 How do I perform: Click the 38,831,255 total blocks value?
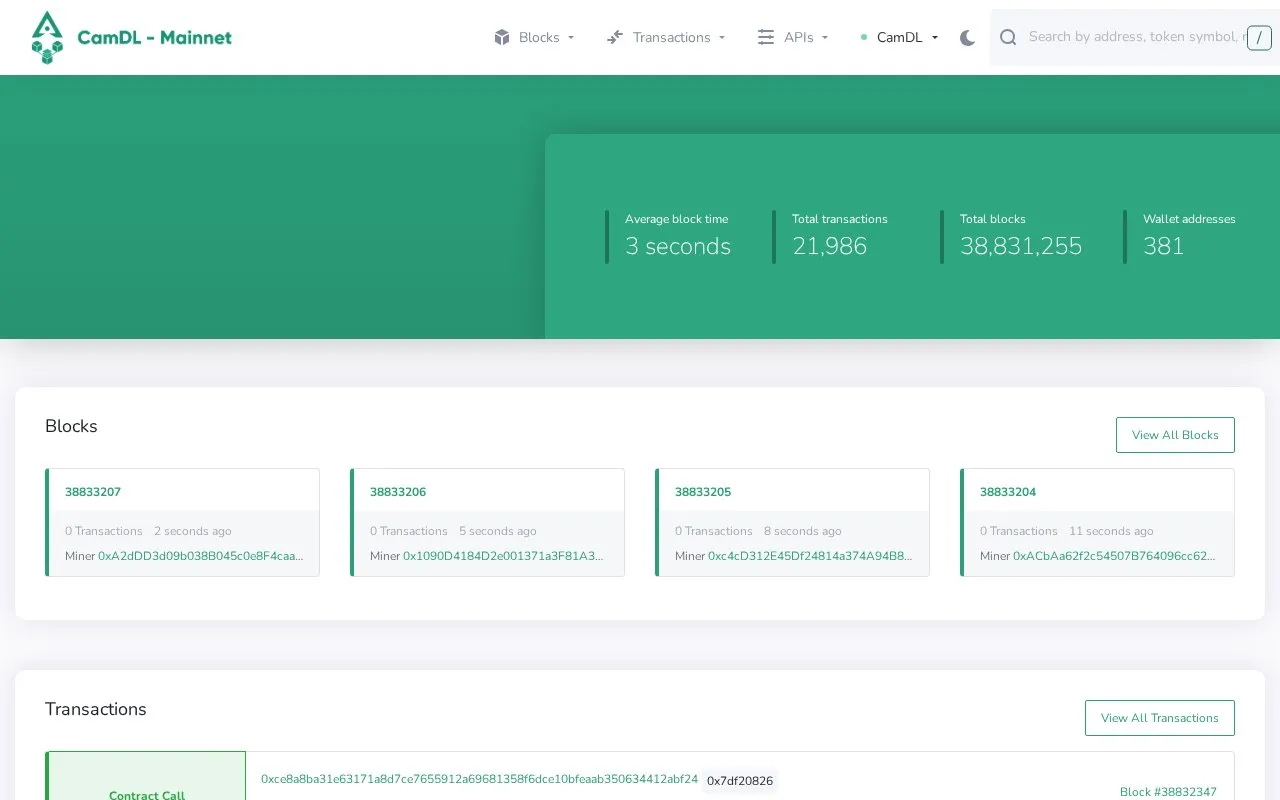pyautogui.click(x=1021, y=246)
